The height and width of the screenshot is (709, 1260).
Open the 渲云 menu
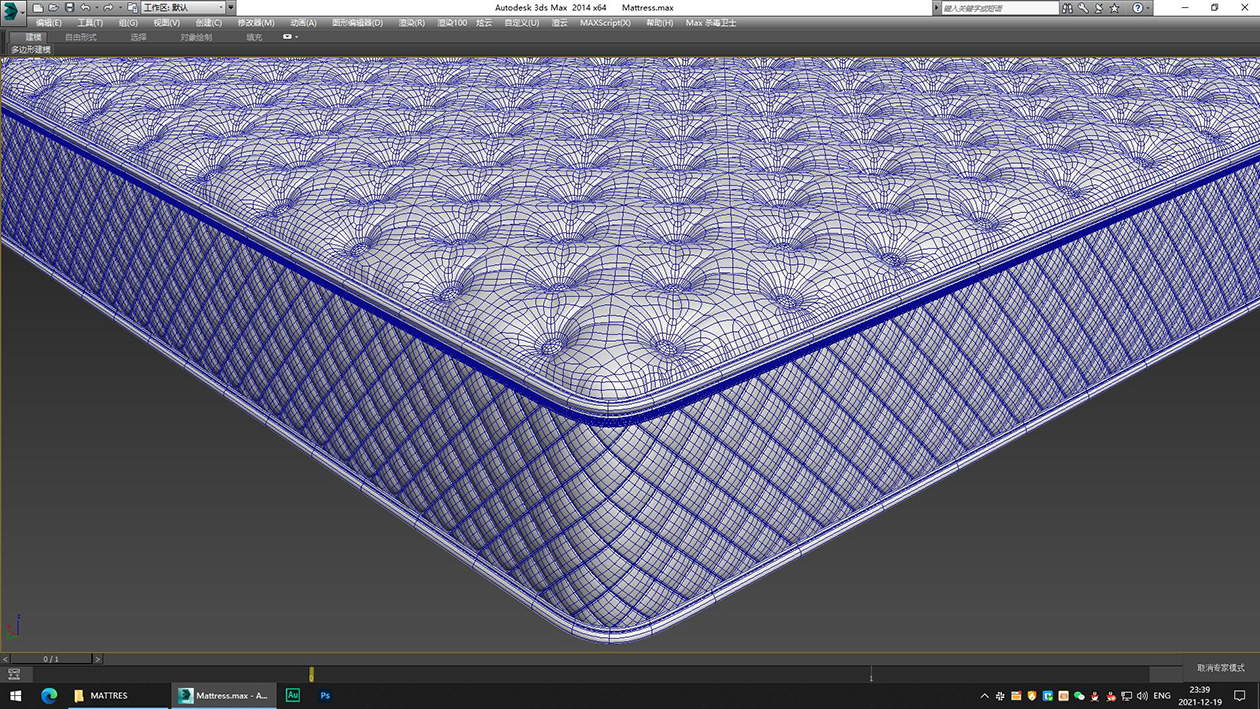click(x=560, y=23)
